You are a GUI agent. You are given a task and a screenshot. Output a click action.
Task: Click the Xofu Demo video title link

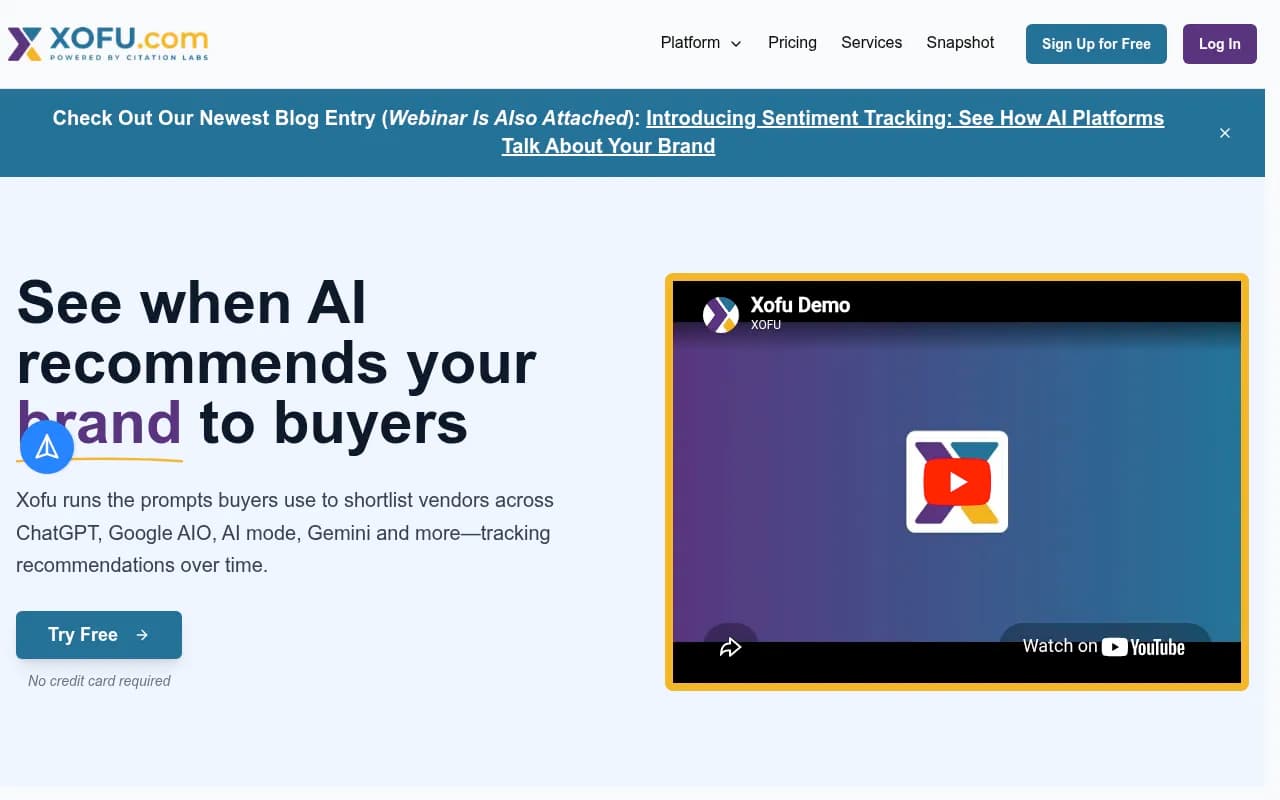[x=800, y=305]
